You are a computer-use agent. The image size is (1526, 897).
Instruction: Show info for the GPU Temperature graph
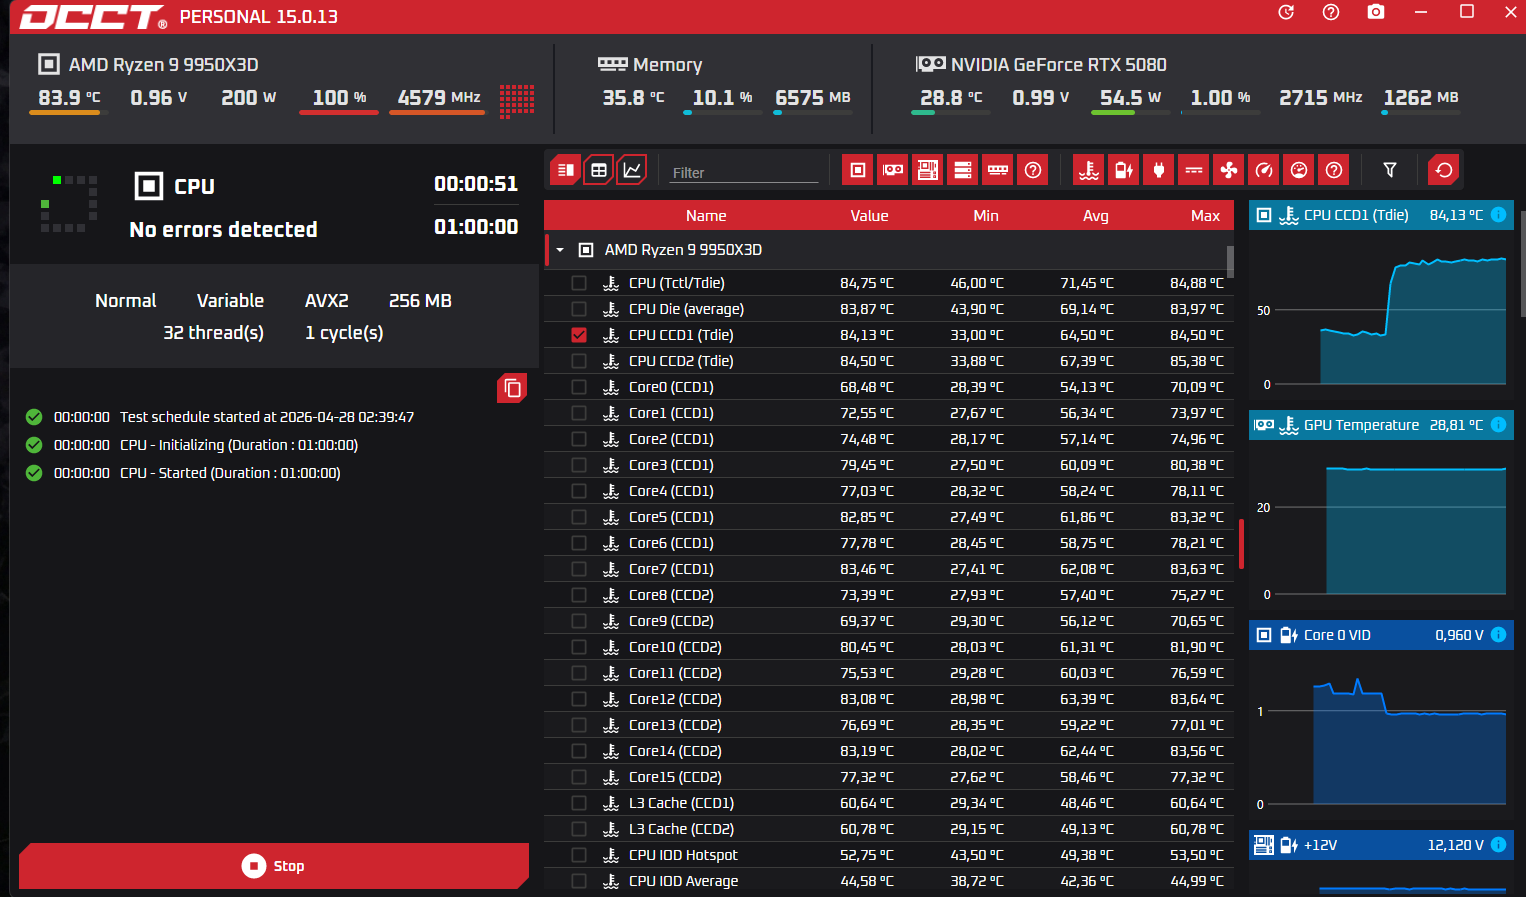point(1499,424)
